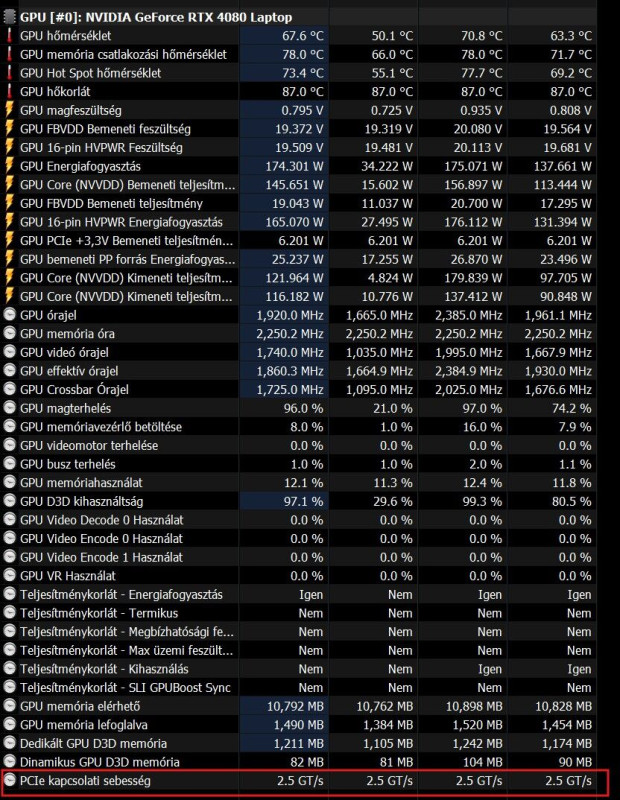Select GPU Core (NVVDD) Bemeneti teljesítm... label
Screen dimensions: 620x800
tap(128, 185)
